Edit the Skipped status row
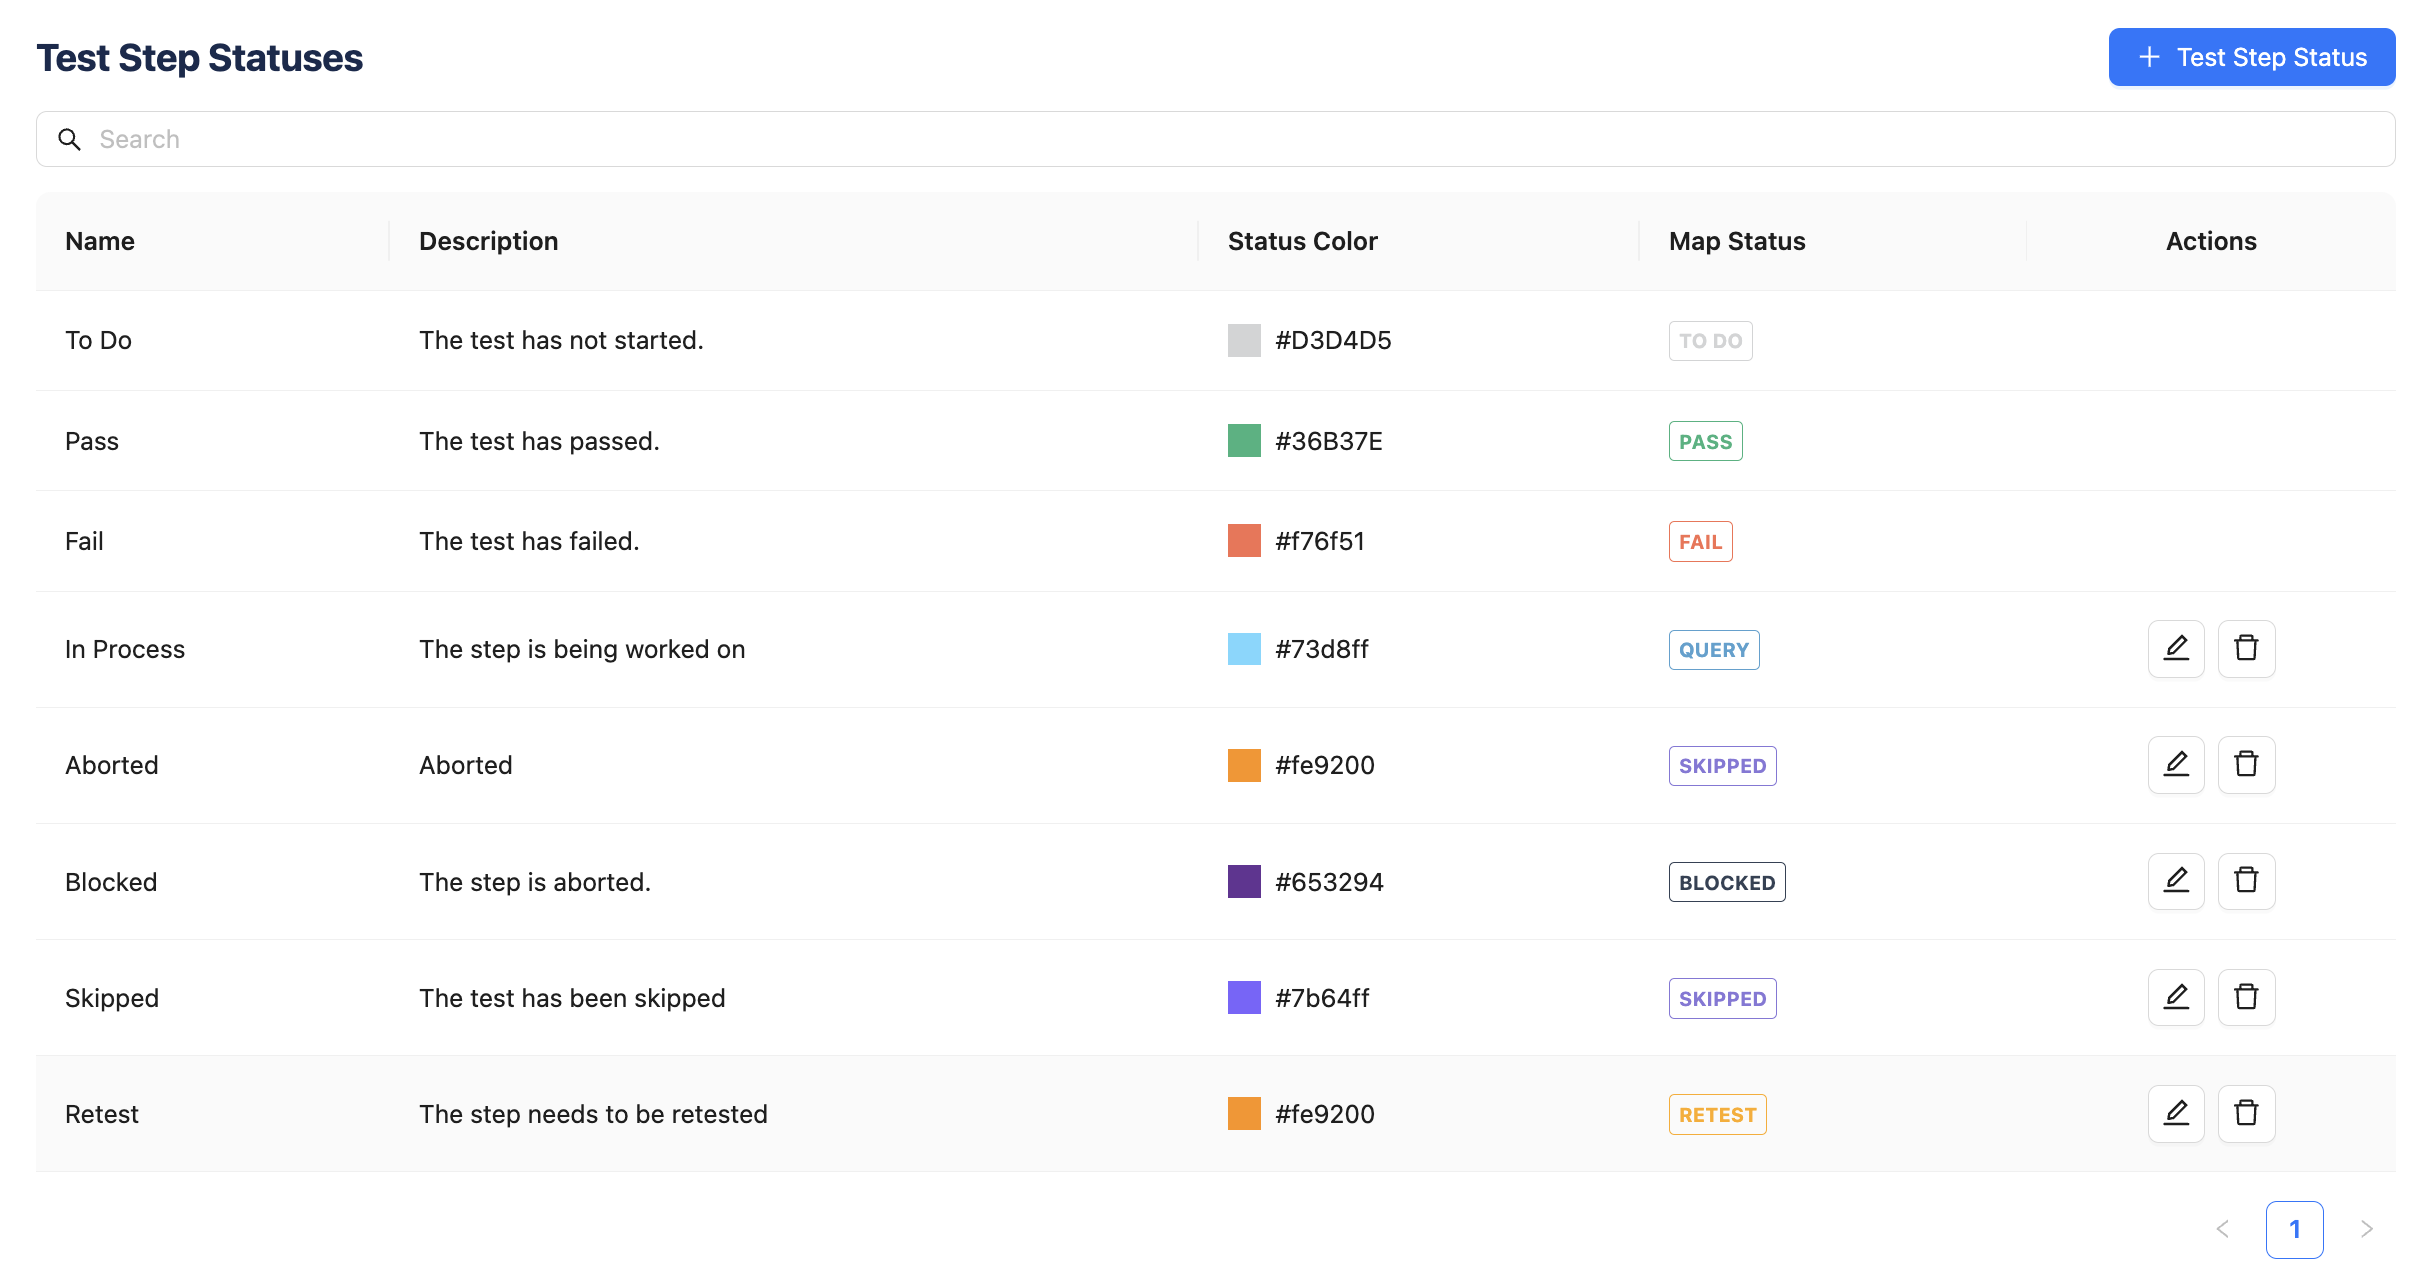 click(2176, 997)
